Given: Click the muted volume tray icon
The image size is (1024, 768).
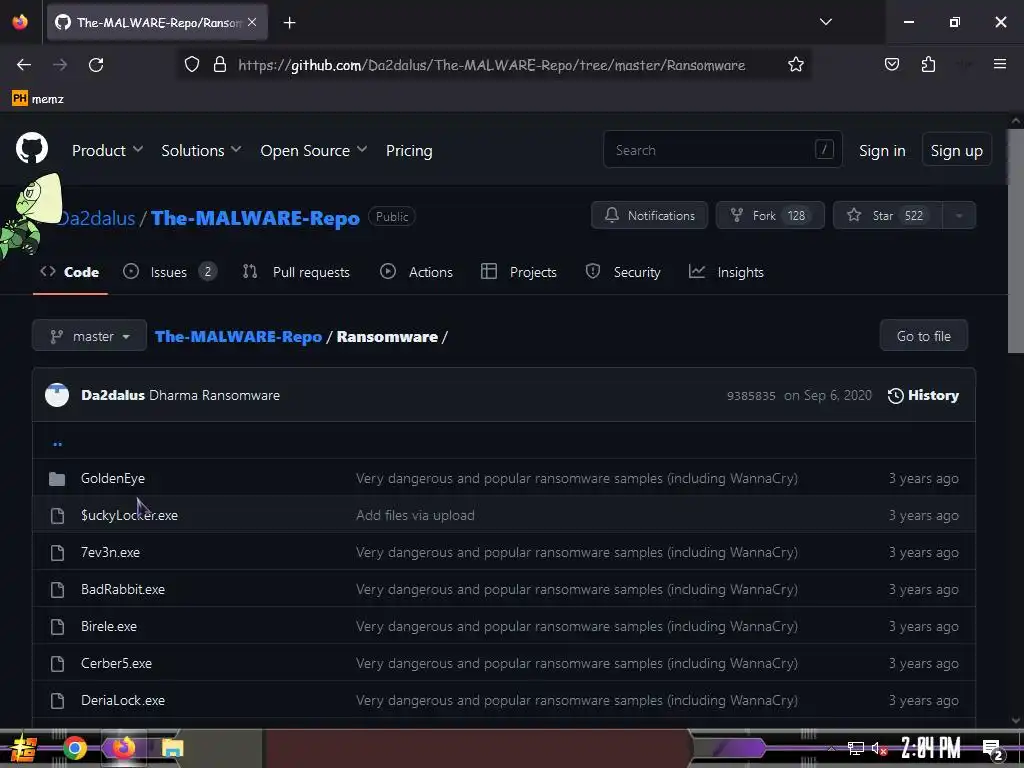Looking at the screenshot, I should pyautogui.click(x=879, y=749).
